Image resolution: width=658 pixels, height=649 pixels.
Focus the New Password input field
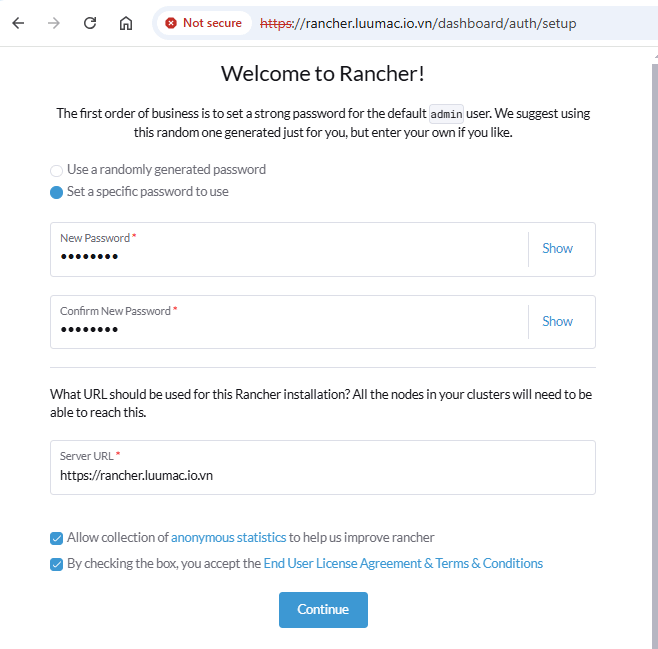tap(289, 250)
